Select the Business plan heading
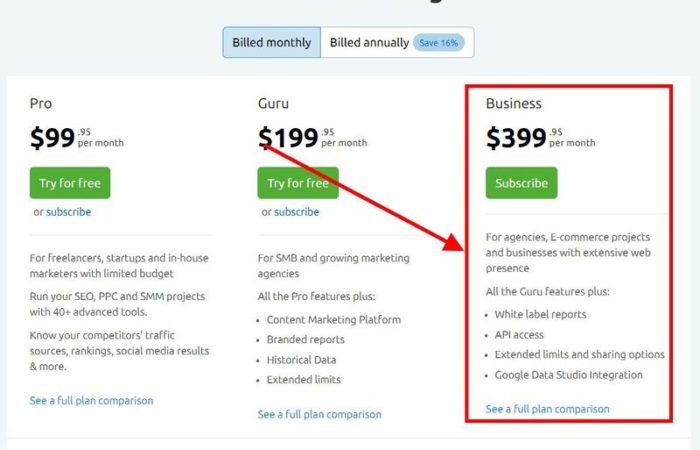This screenshot has width=700, height=450. pyautogui.click(x=513, y=103)
